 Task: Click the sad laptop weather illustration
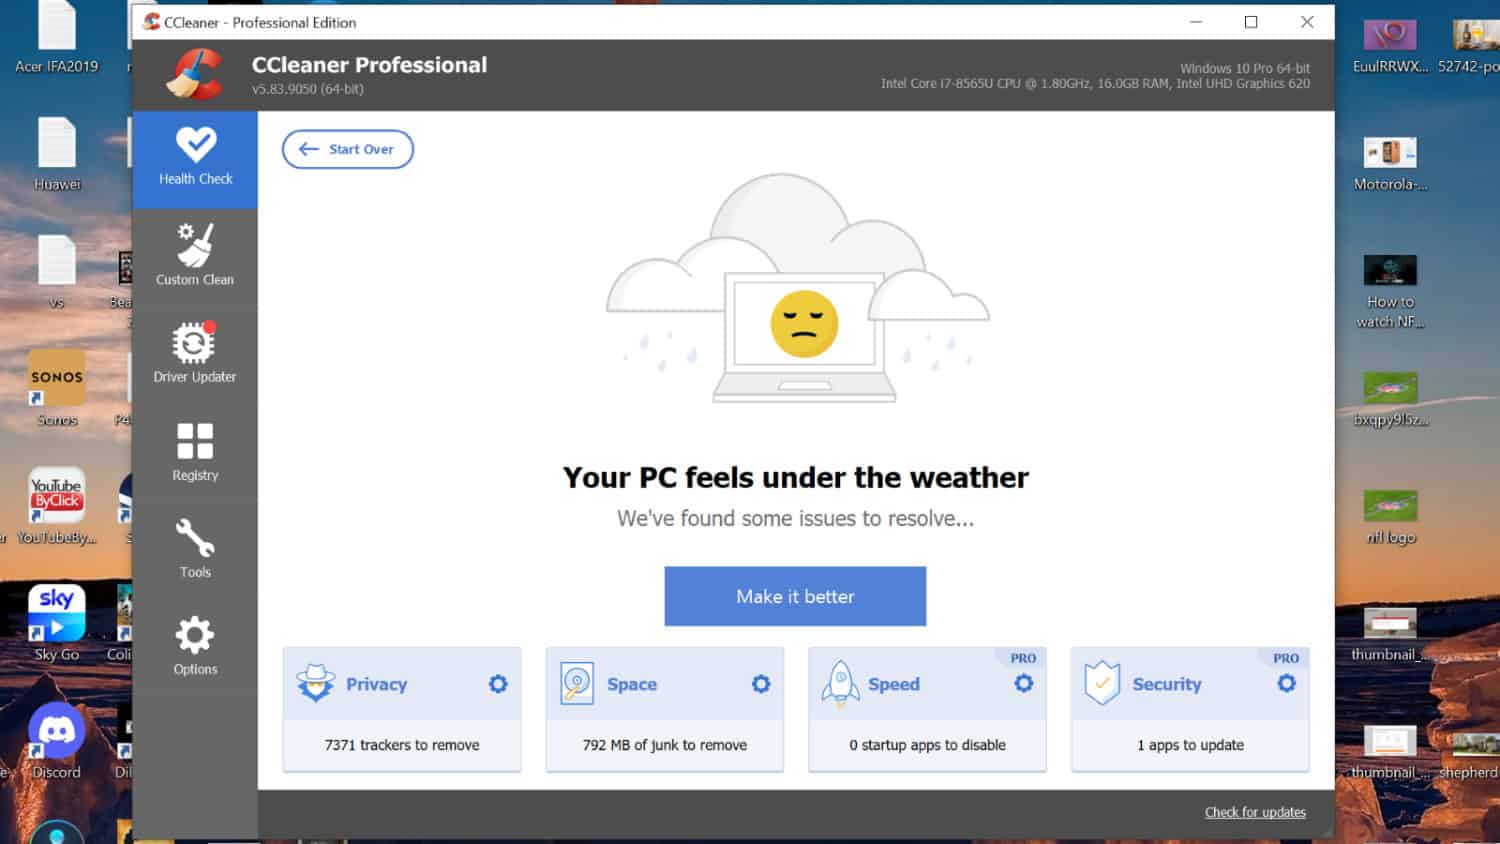798,290
